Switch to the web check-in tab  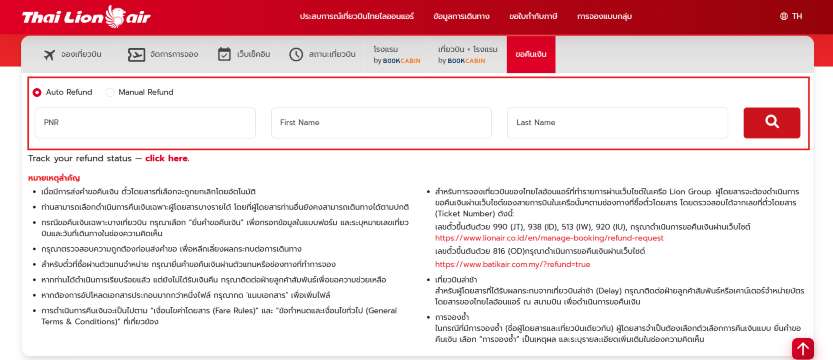[244, 54]
